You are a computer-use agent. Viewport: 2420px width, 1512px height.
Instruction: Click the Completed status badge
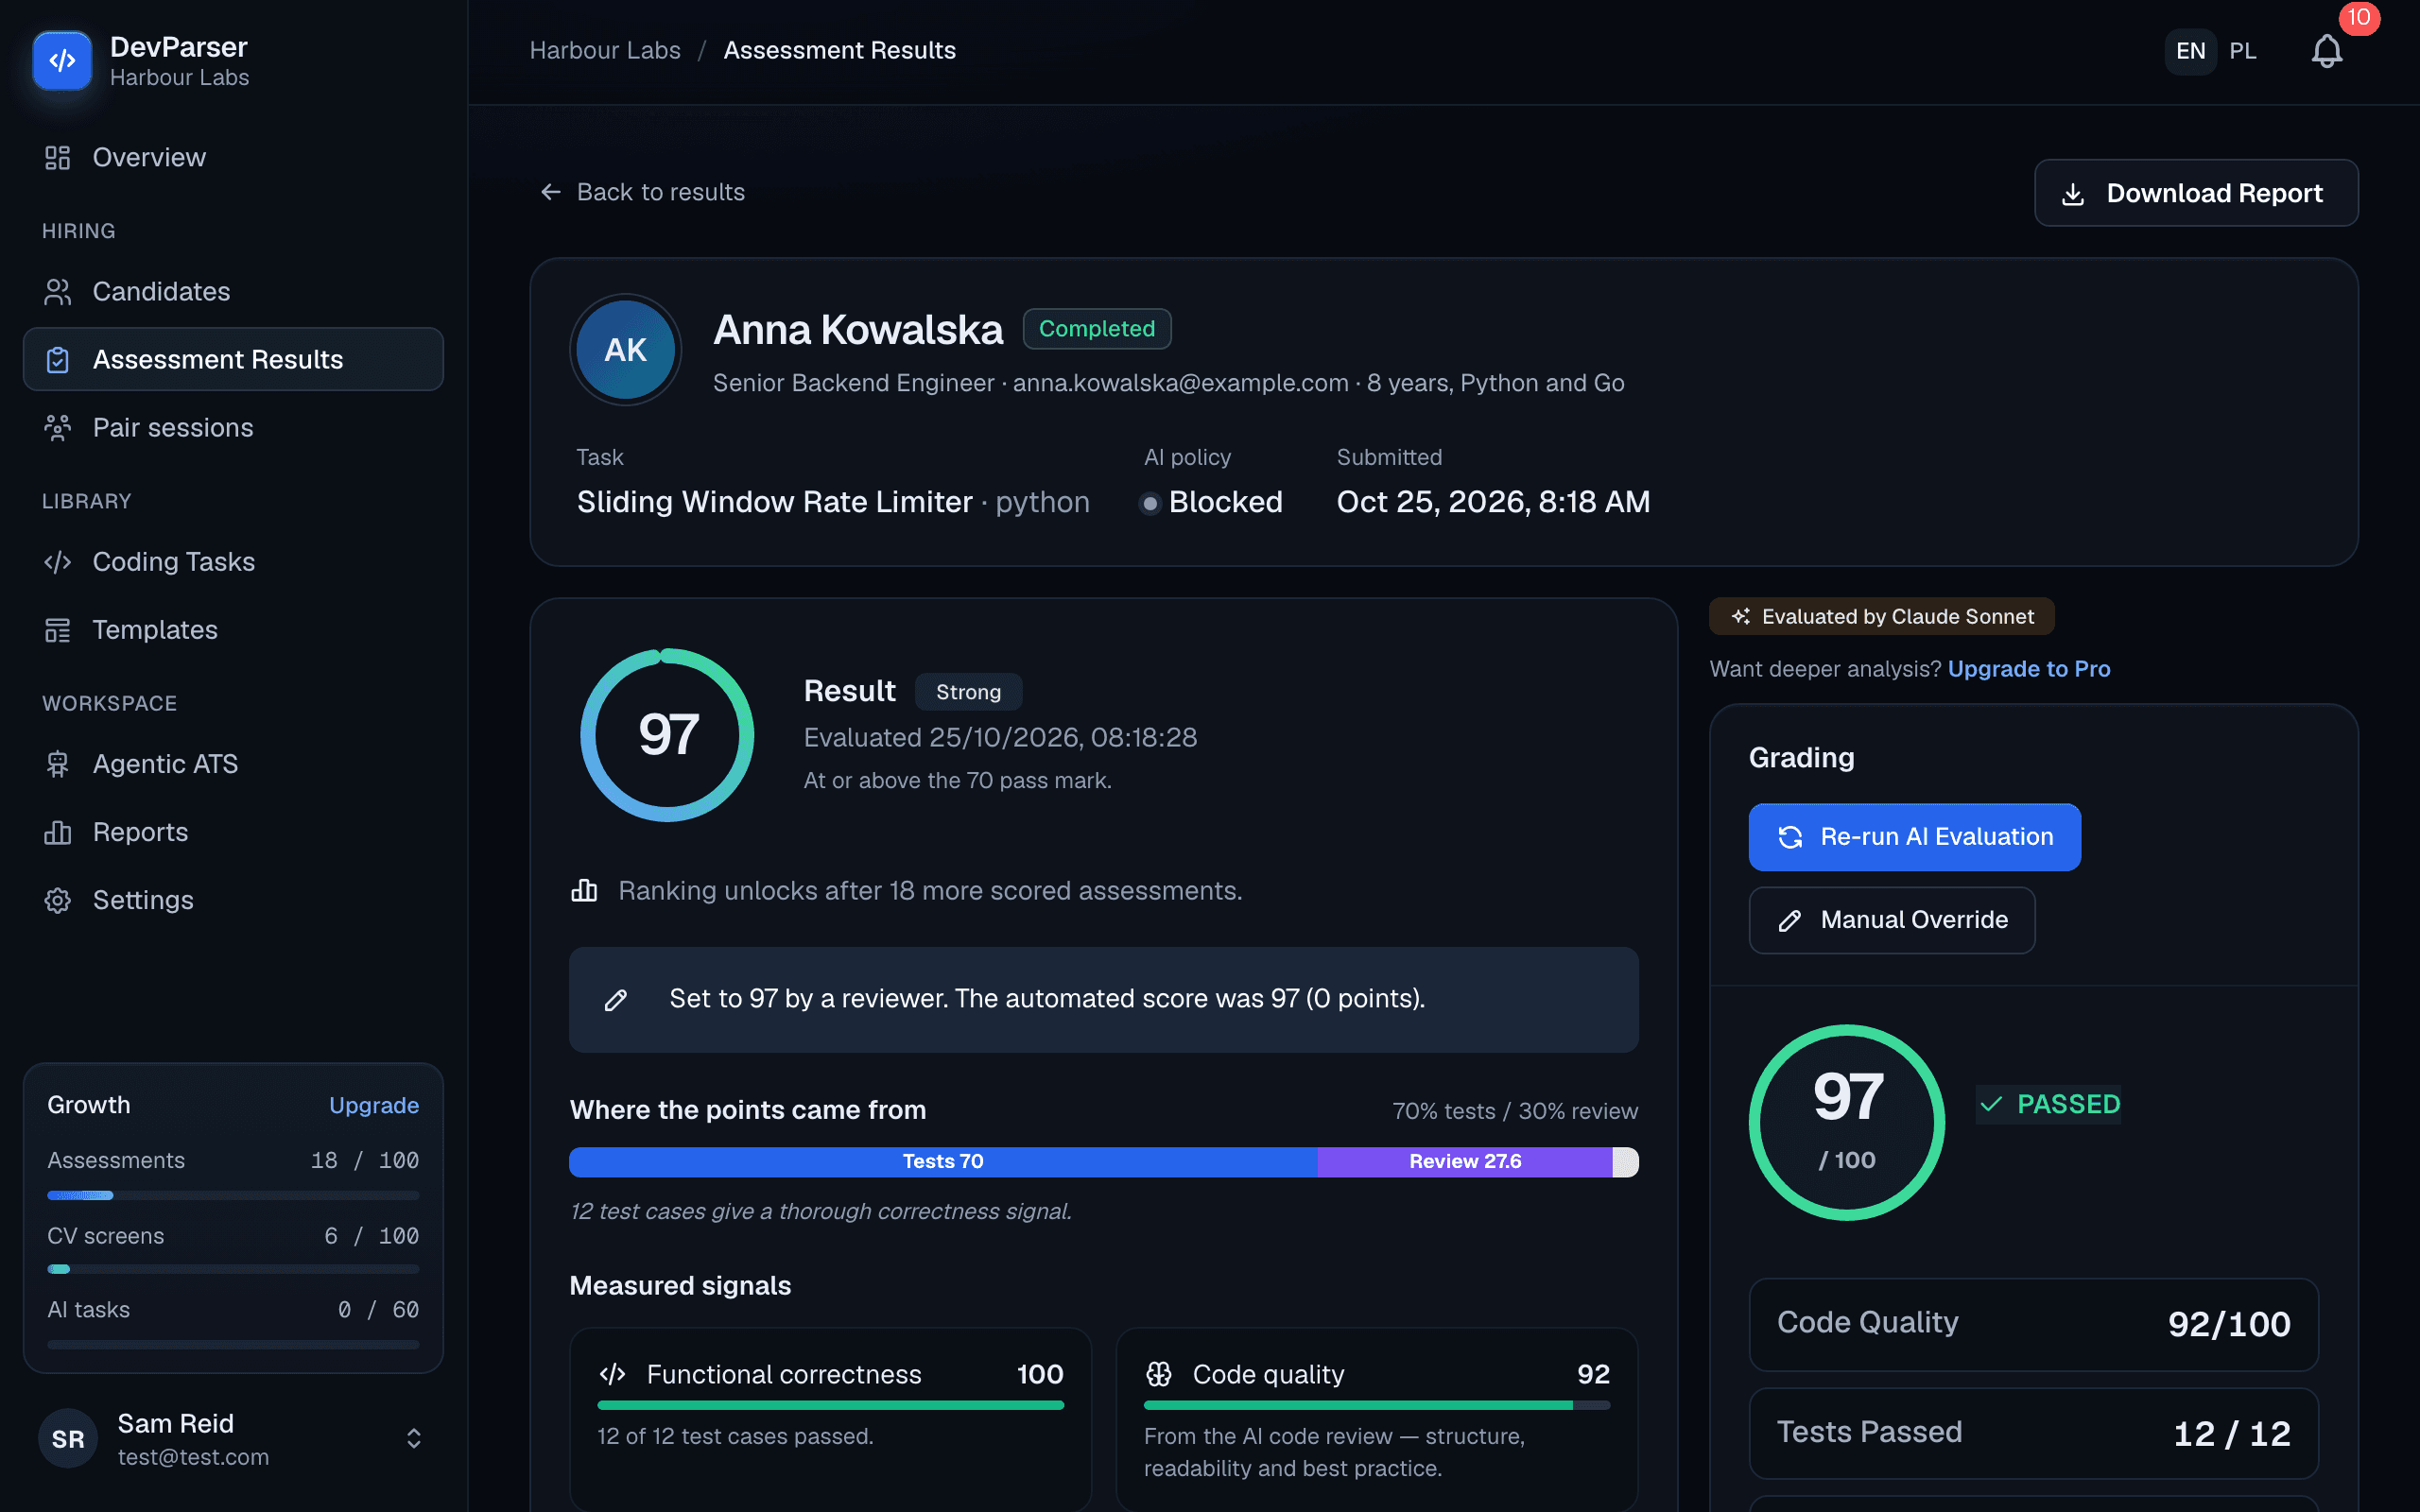coord(1097,329)
